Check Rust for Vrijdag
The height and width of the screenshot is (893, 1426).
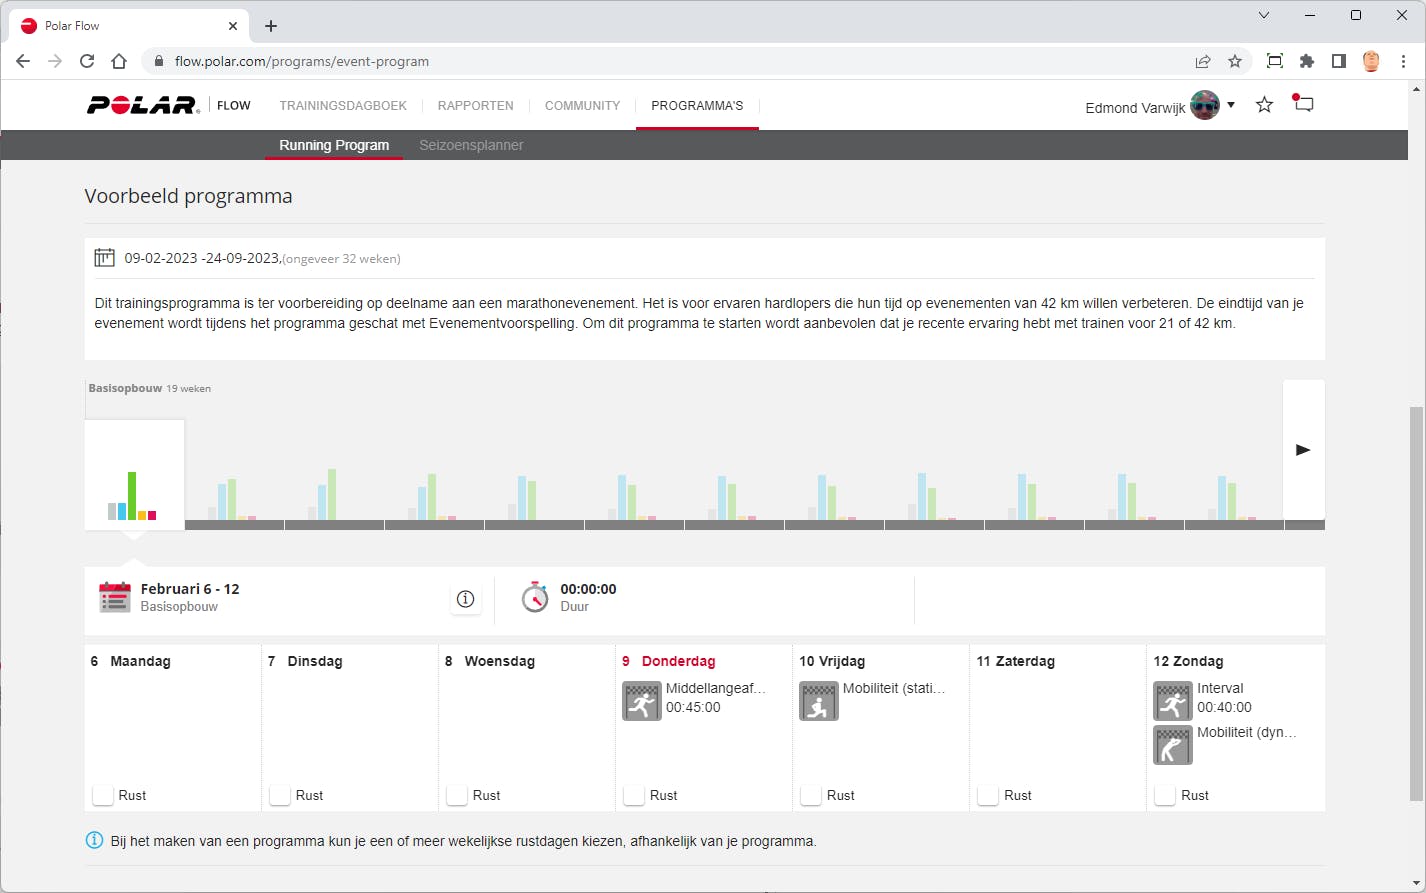[x=810, y=795]
